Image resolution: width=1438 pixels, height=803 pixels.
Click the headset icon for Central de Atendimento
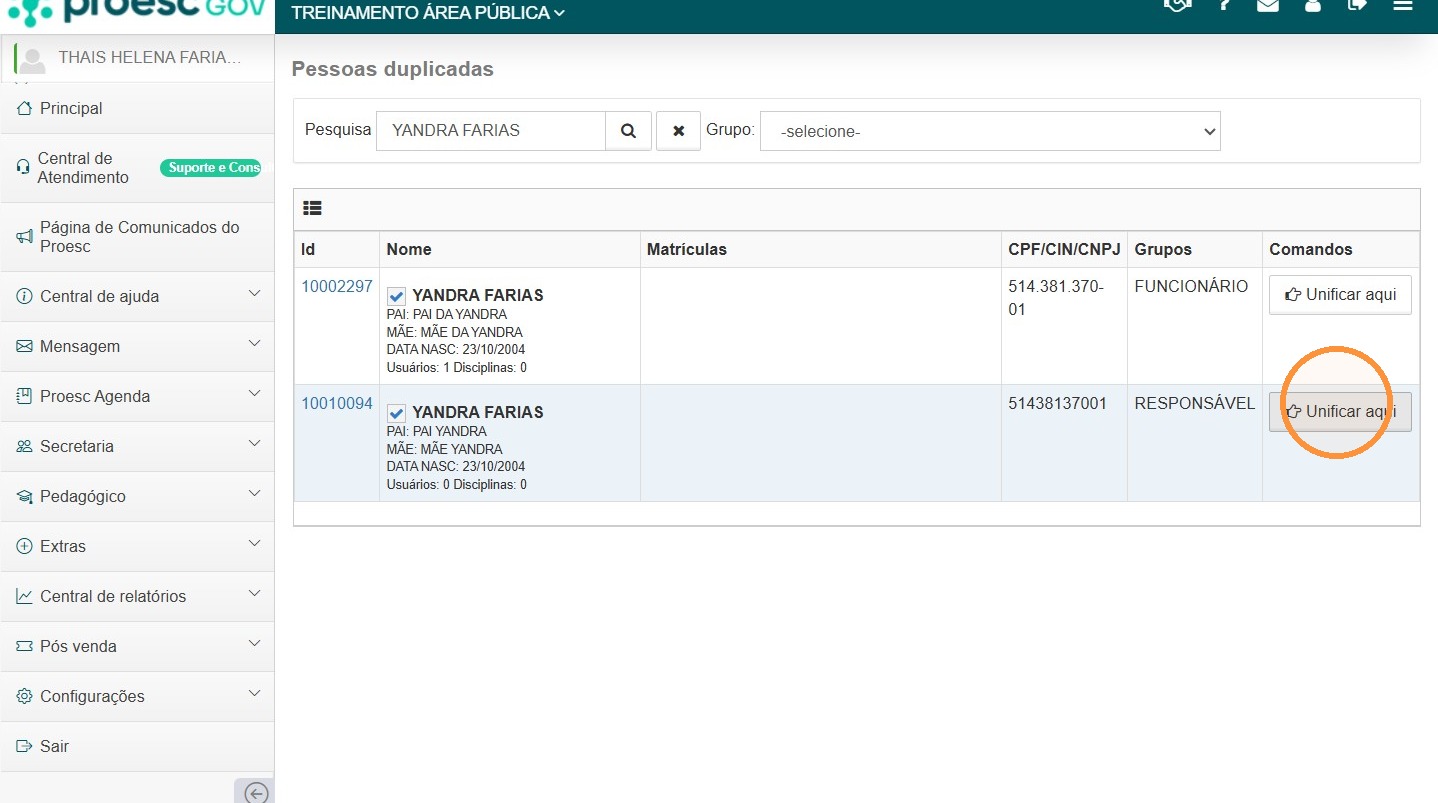click(23, 168)
